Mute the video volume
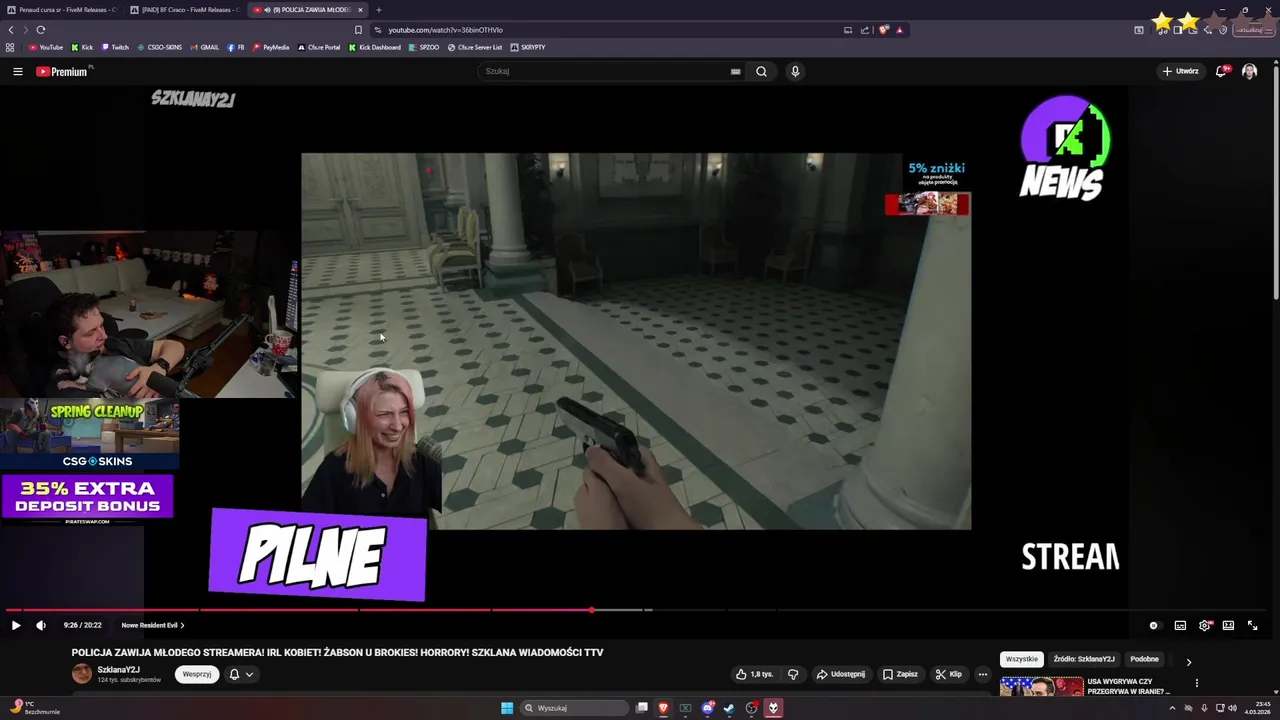Image resolution: width=1280 pixels, height=720 pixels. [x=41, y=625]
